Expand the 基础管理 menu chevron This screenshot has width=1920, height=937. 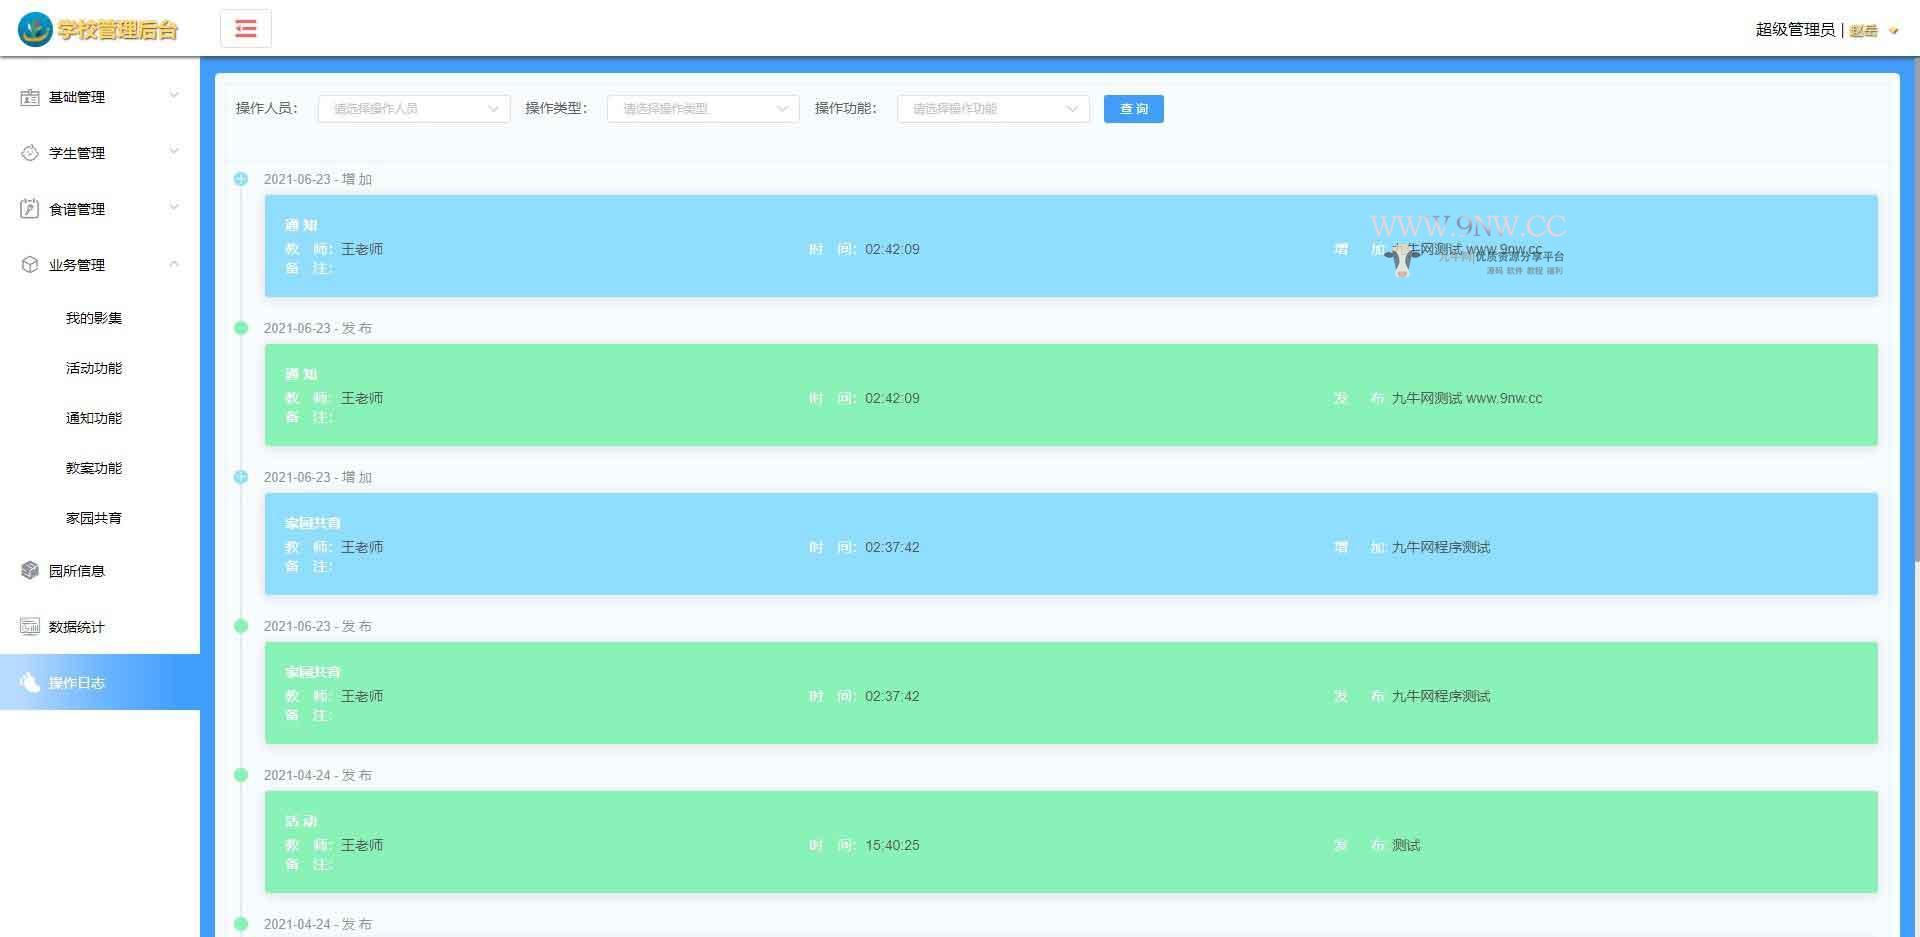pyautogui.click(x=174, y=96)
